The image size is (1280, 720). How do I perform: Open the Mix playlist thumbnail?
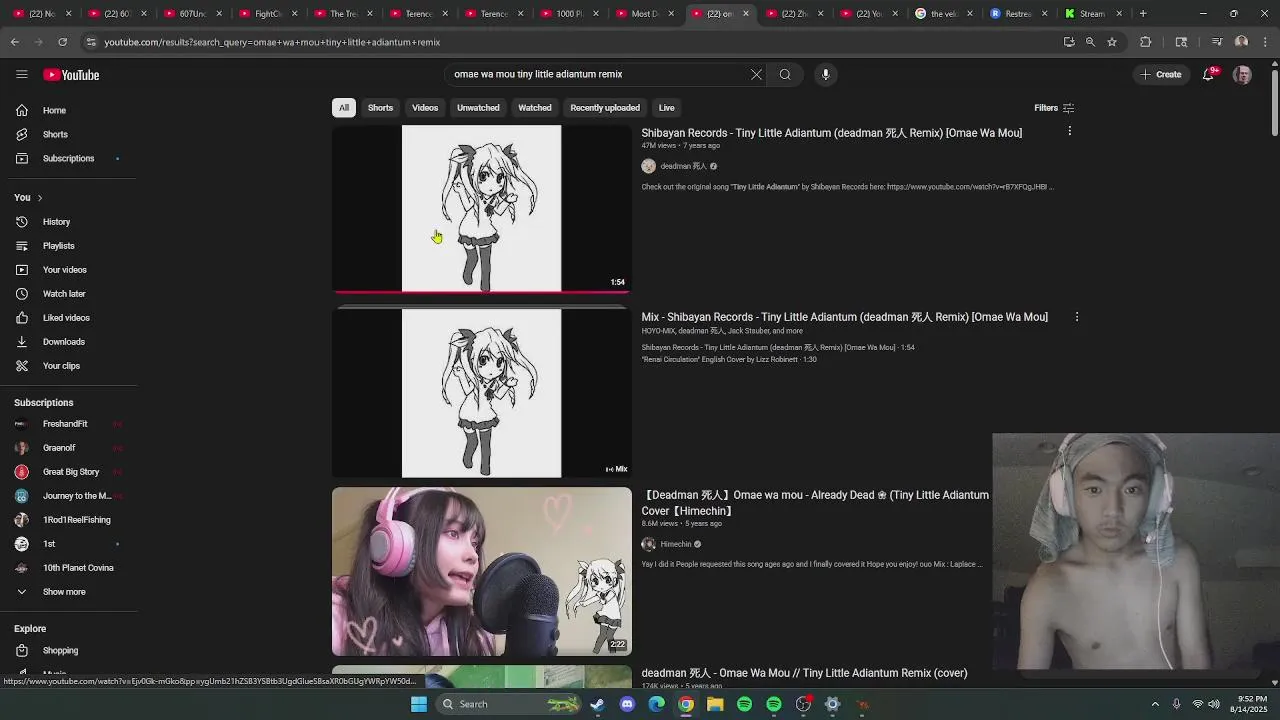click(x=482, y=393)
